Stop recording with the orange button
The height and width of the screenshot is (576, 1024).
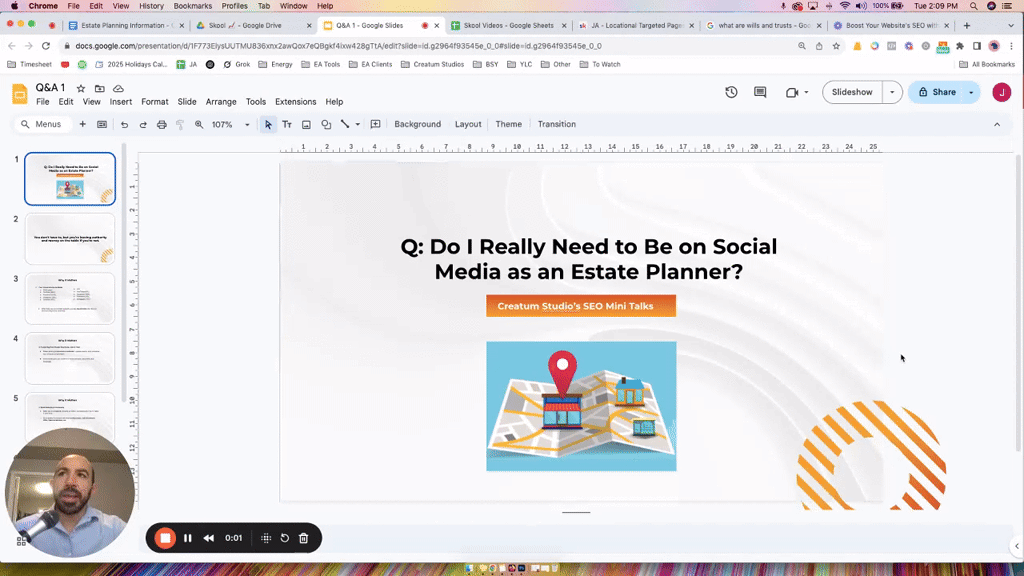(165, 538)
